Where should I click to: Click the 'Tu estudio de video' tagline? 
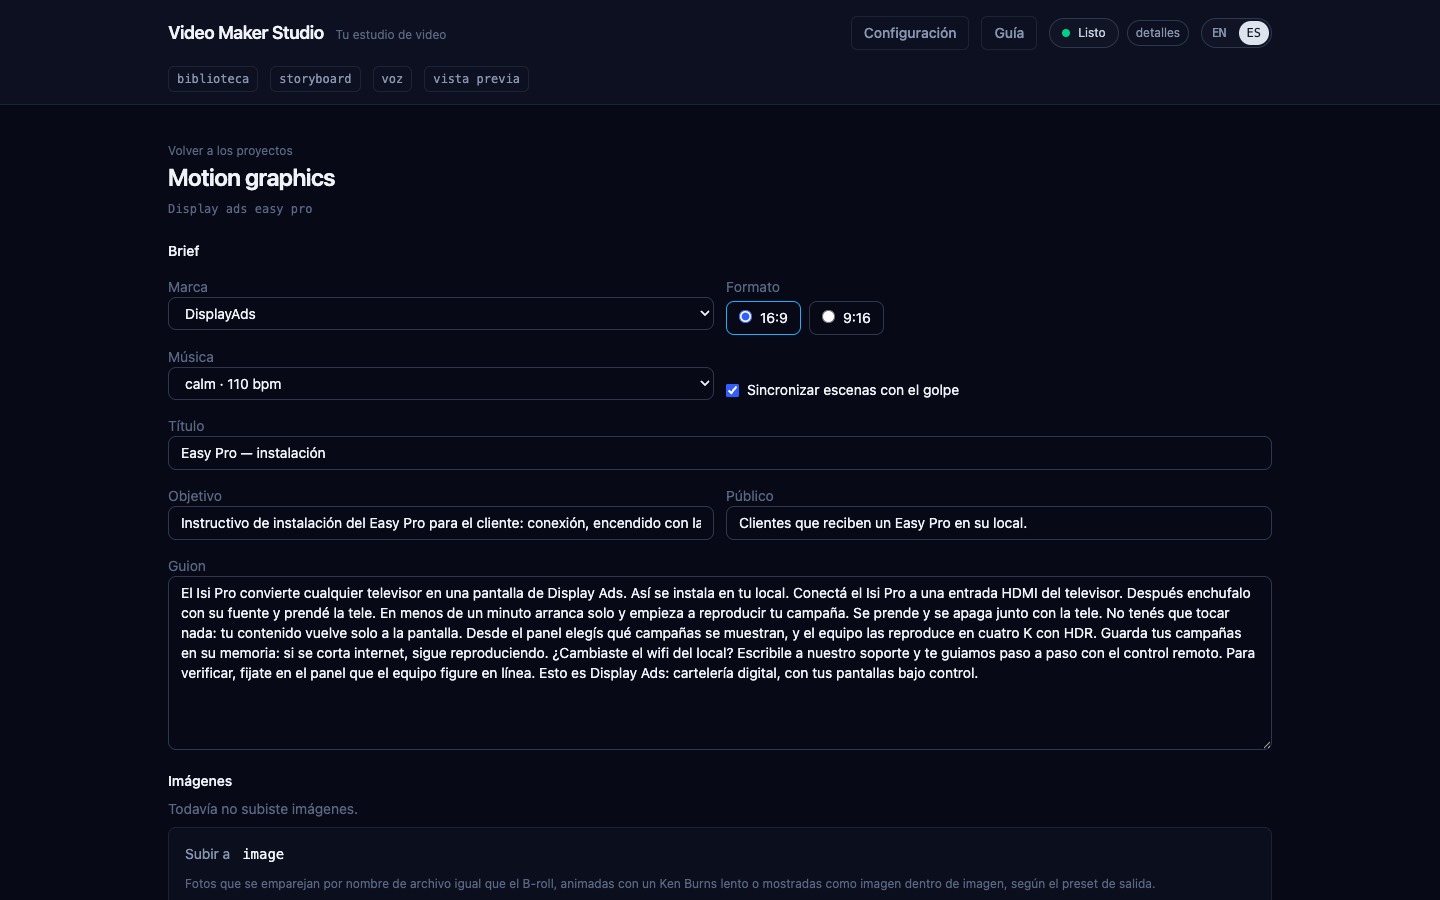[x=391, y=35]
